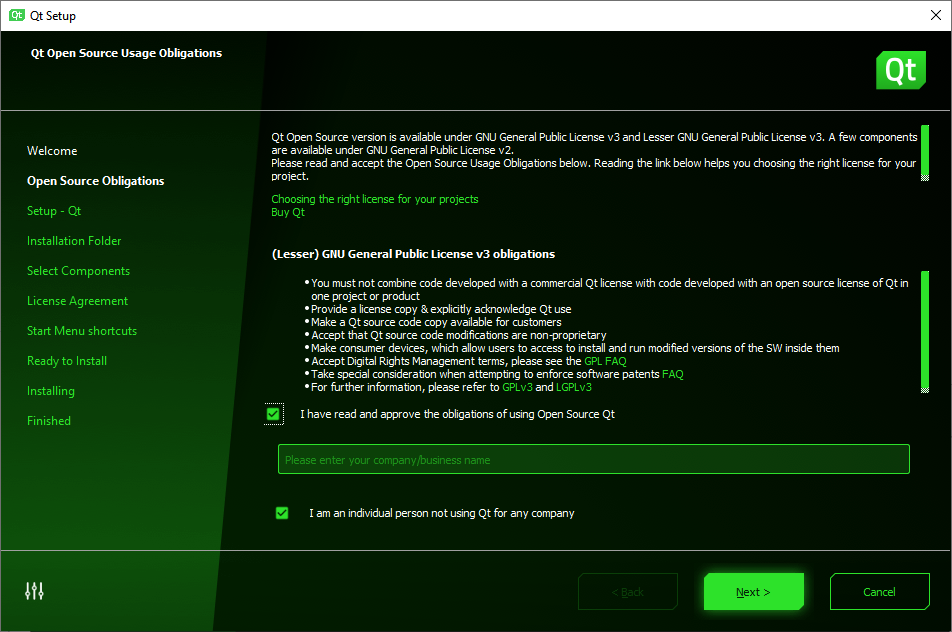Click 'I have read and approve' label
Viewport: 952px width, 632px height.
[x=457, y=414]
